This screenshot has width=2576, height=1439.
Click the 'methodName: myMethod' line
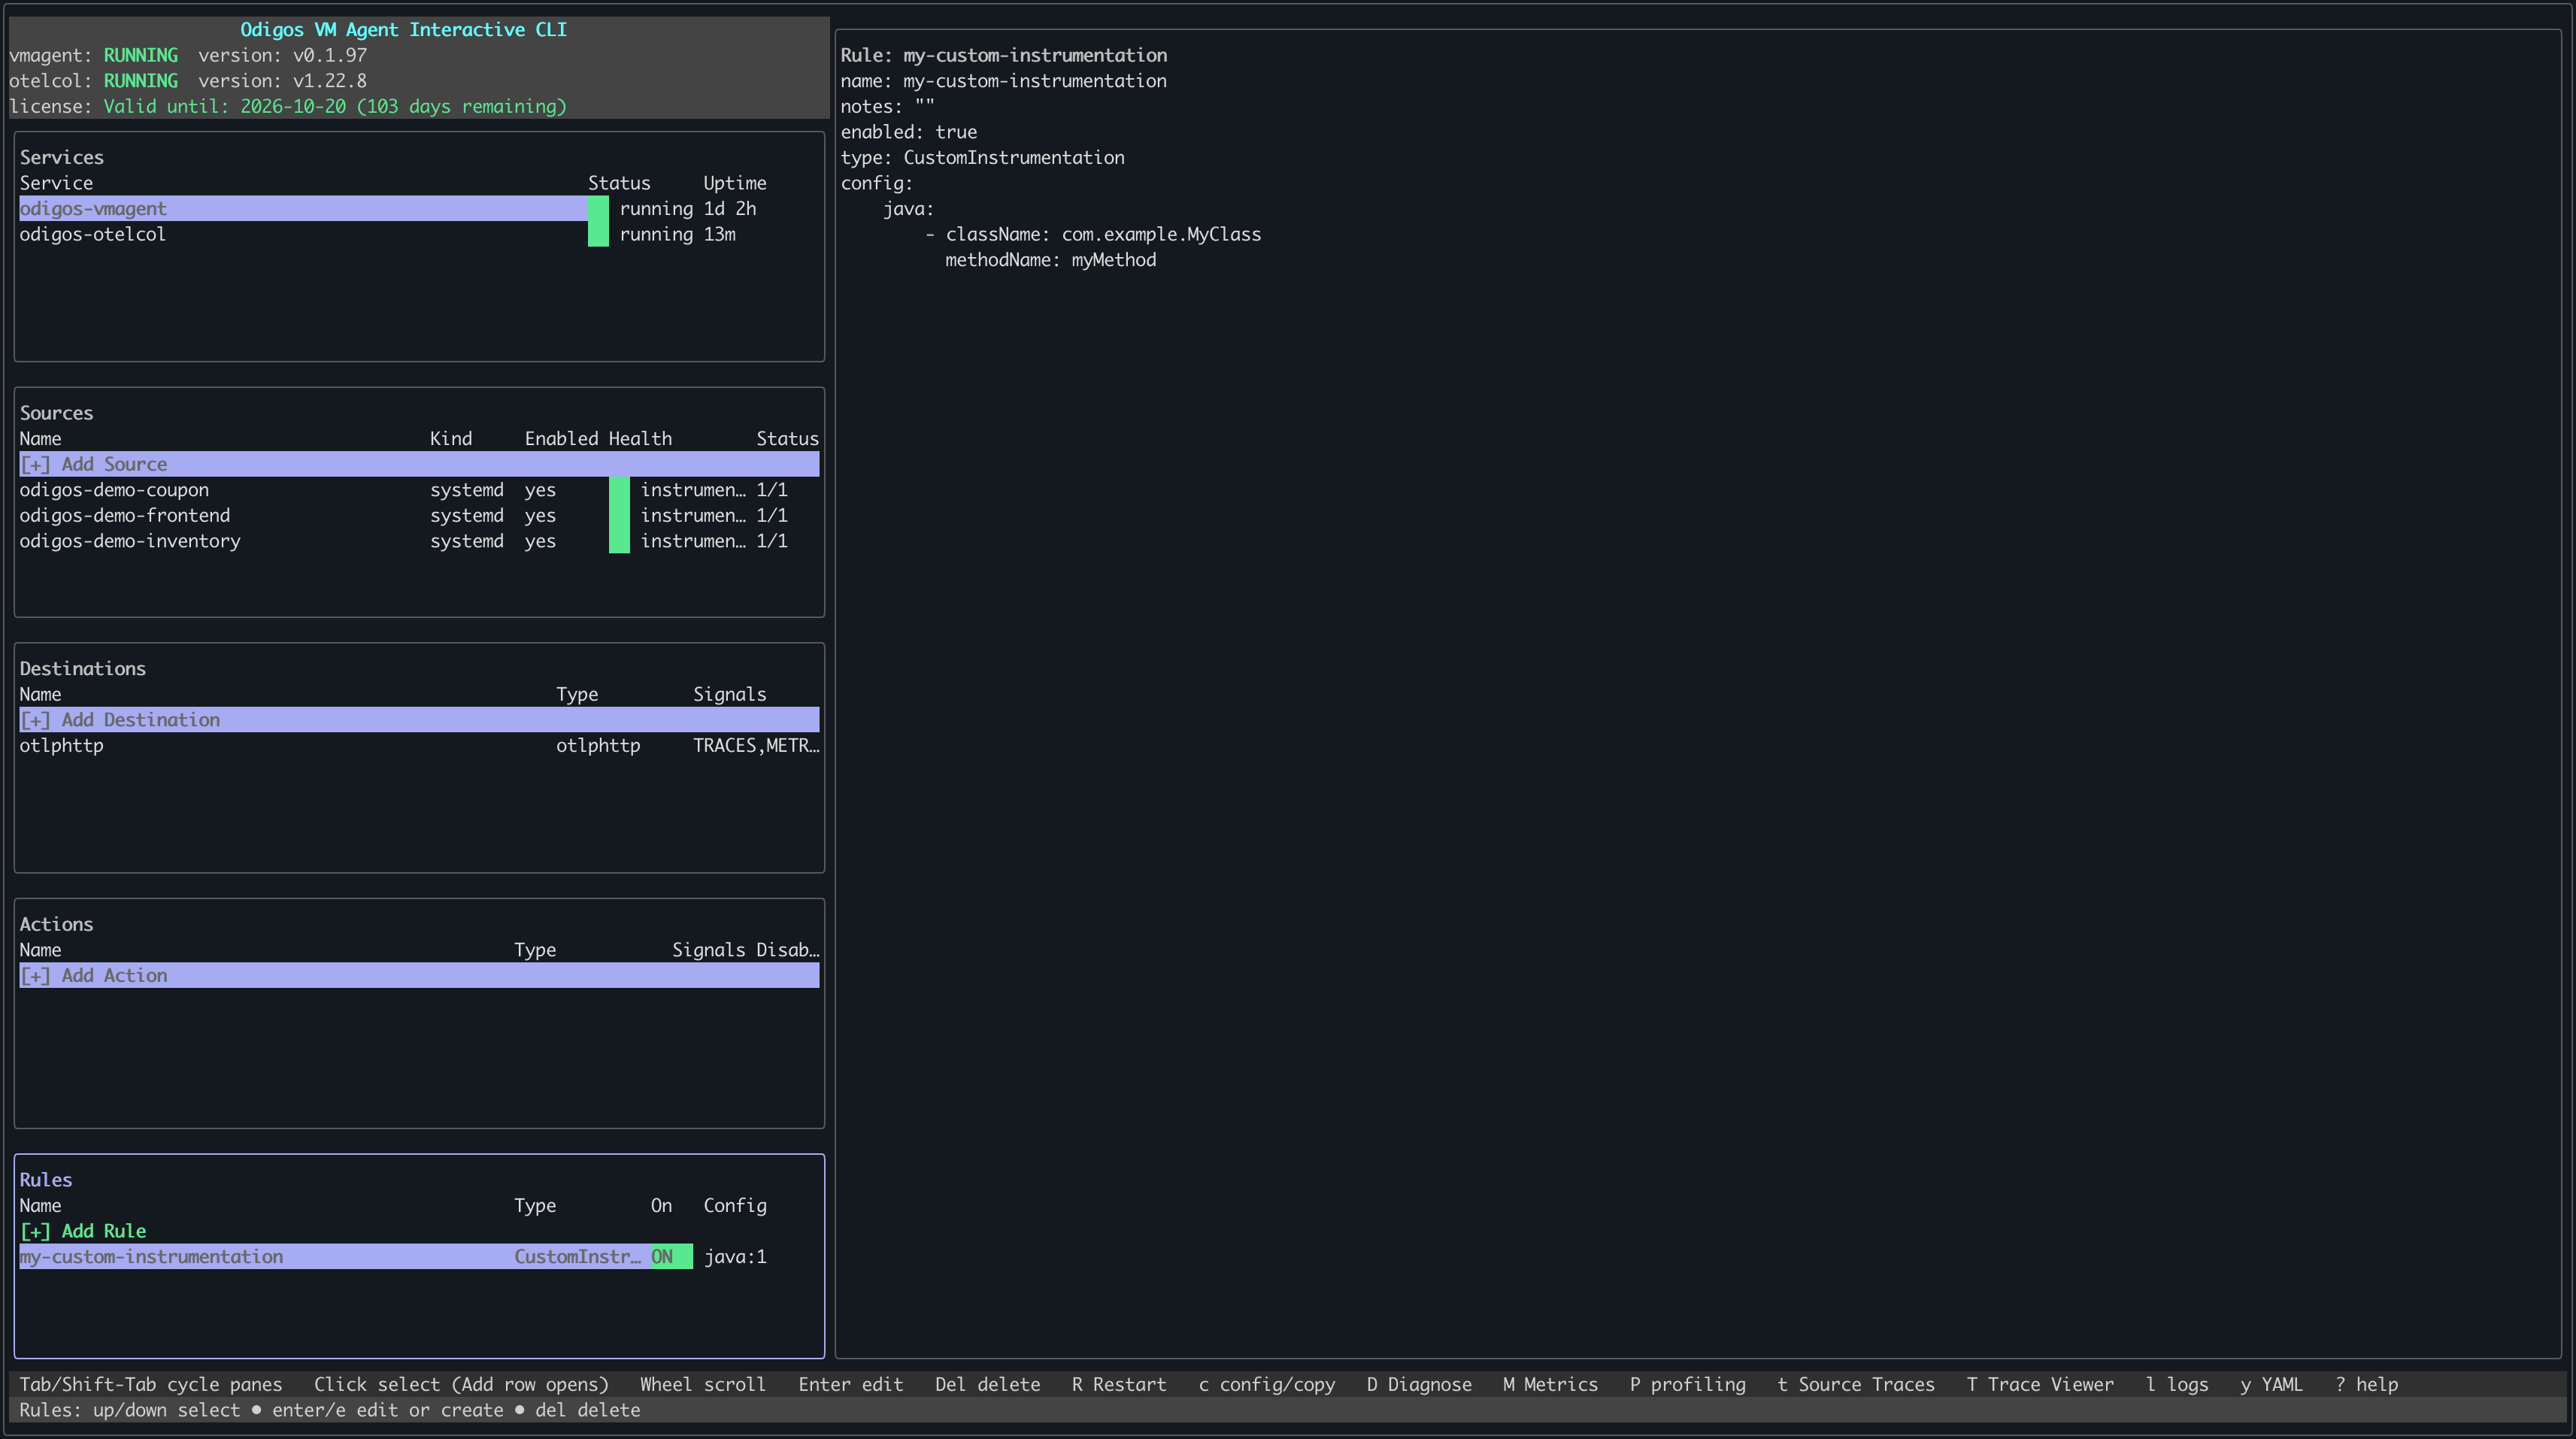point(1050,260)
